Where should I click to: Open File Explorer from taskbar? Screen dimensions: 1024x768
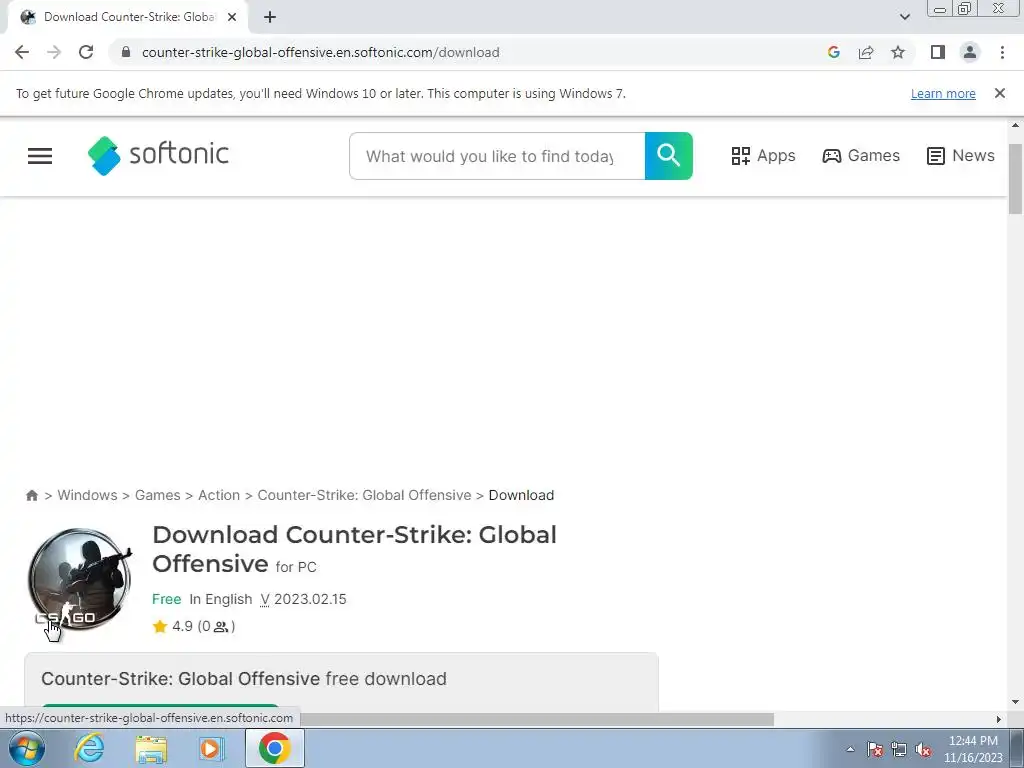[151, 749]
